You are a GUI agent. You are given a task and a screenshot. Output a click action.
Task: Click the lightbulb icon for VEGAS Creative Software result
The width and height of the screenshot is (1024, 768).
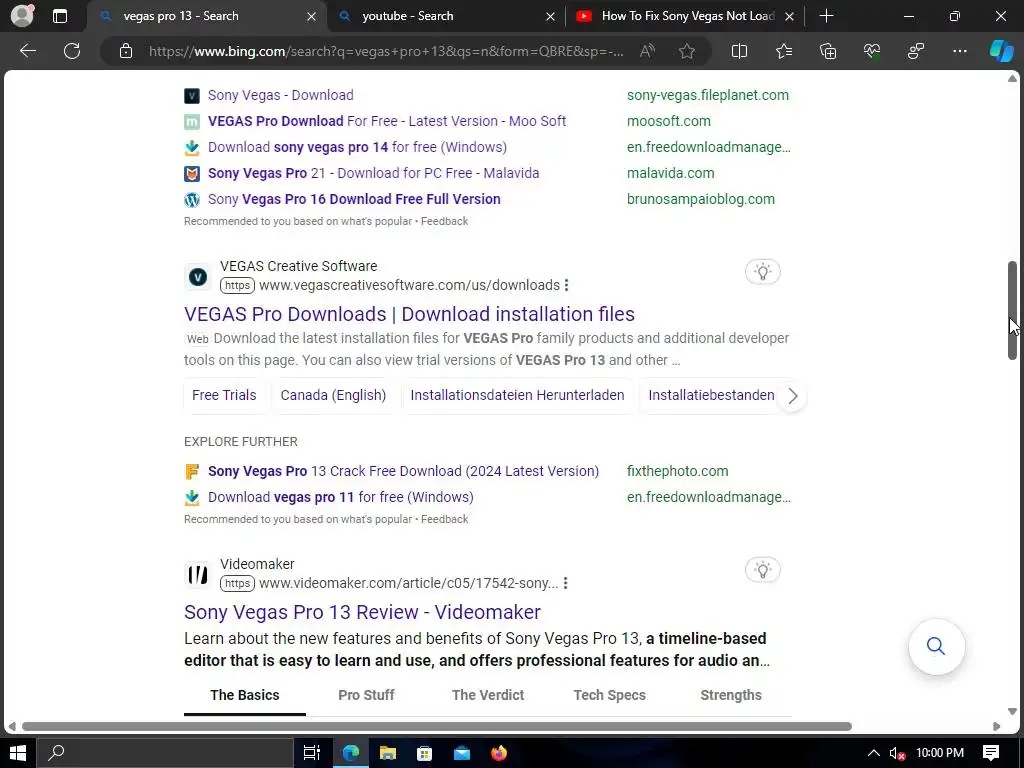point(763,272)
